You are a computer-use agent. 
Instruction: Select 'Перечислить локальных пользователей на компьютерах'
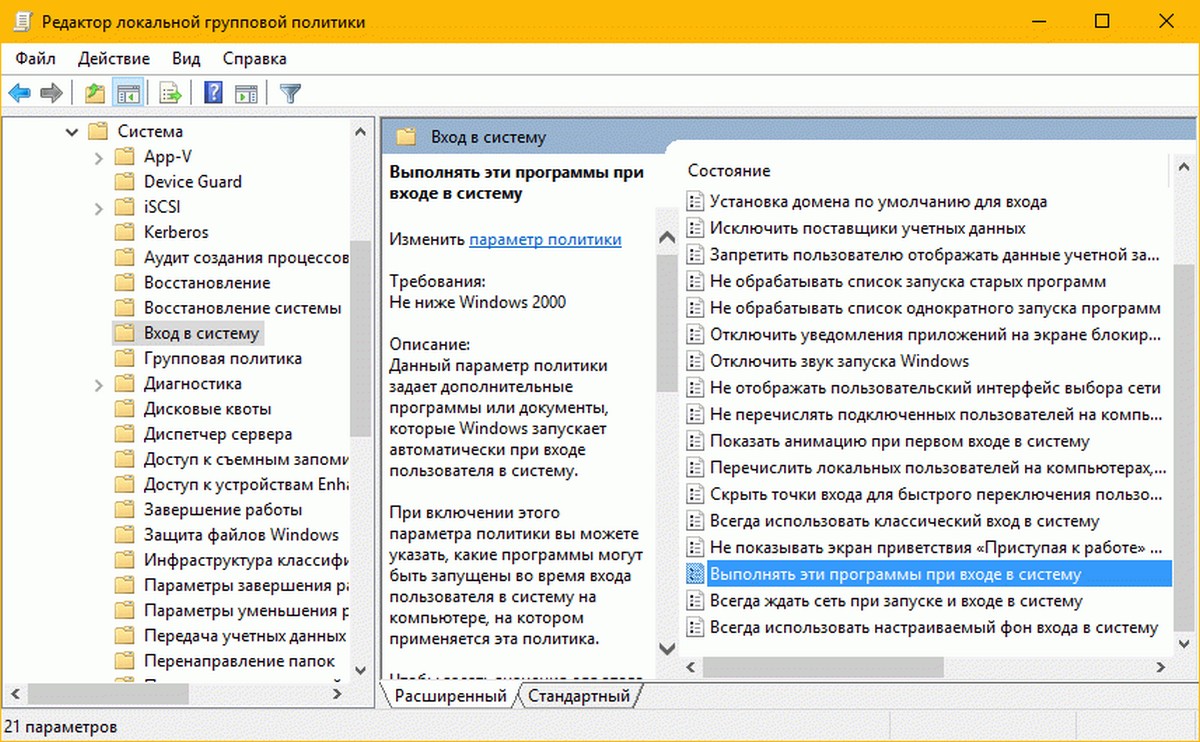pos(937,468)
